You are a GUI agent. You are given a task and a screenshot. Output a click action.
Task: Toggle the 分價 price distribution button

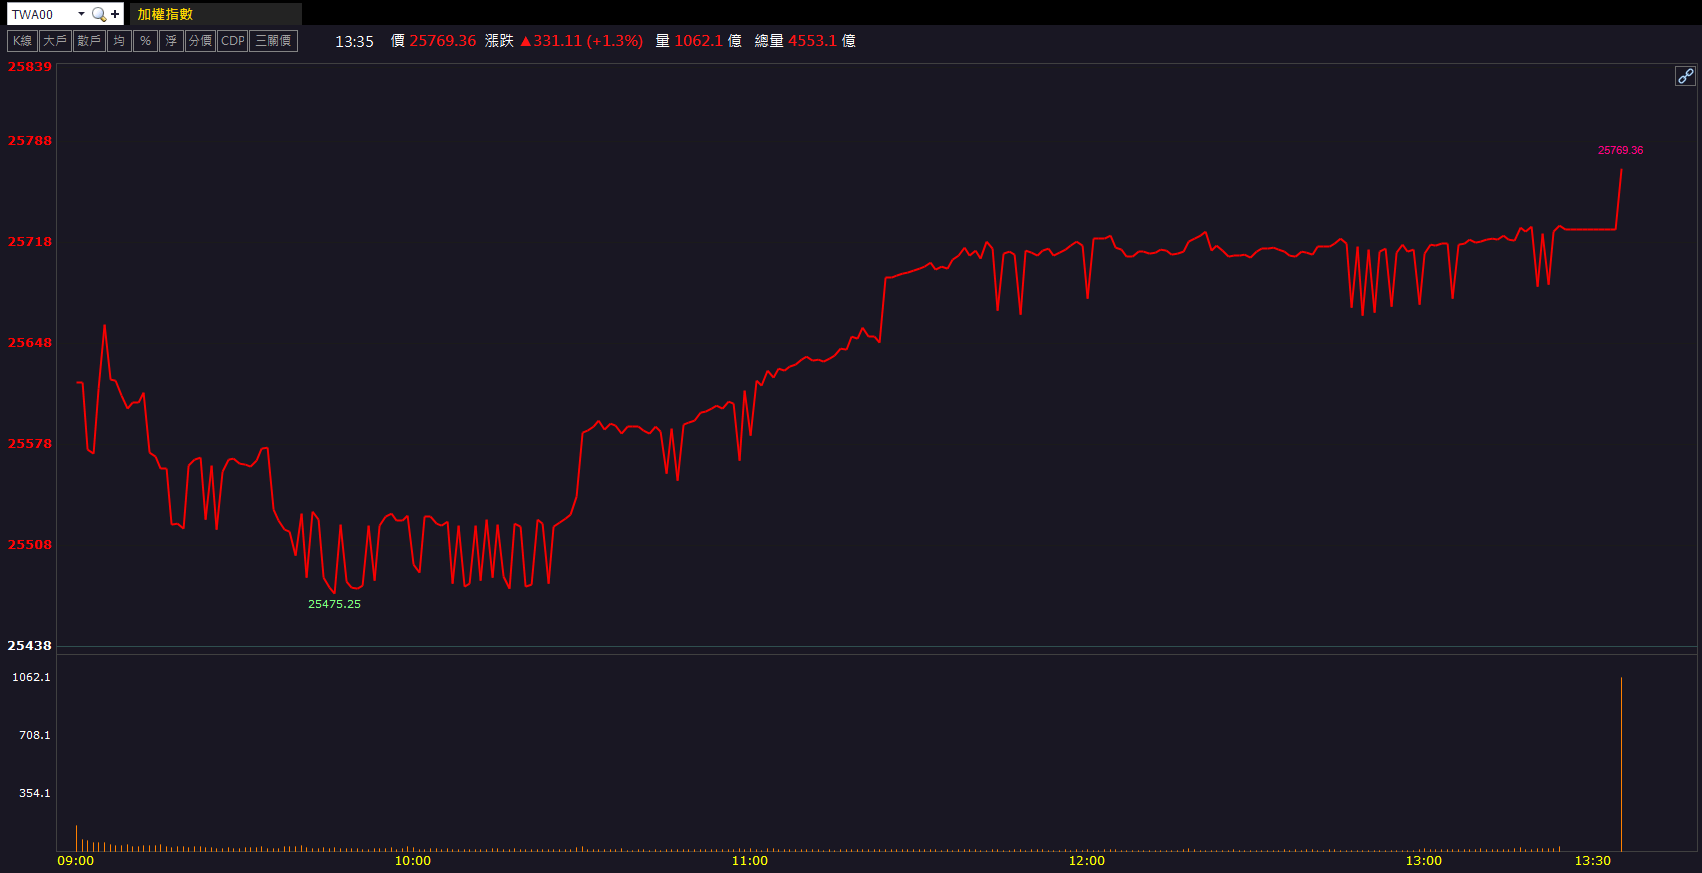[x=200, y=41]
